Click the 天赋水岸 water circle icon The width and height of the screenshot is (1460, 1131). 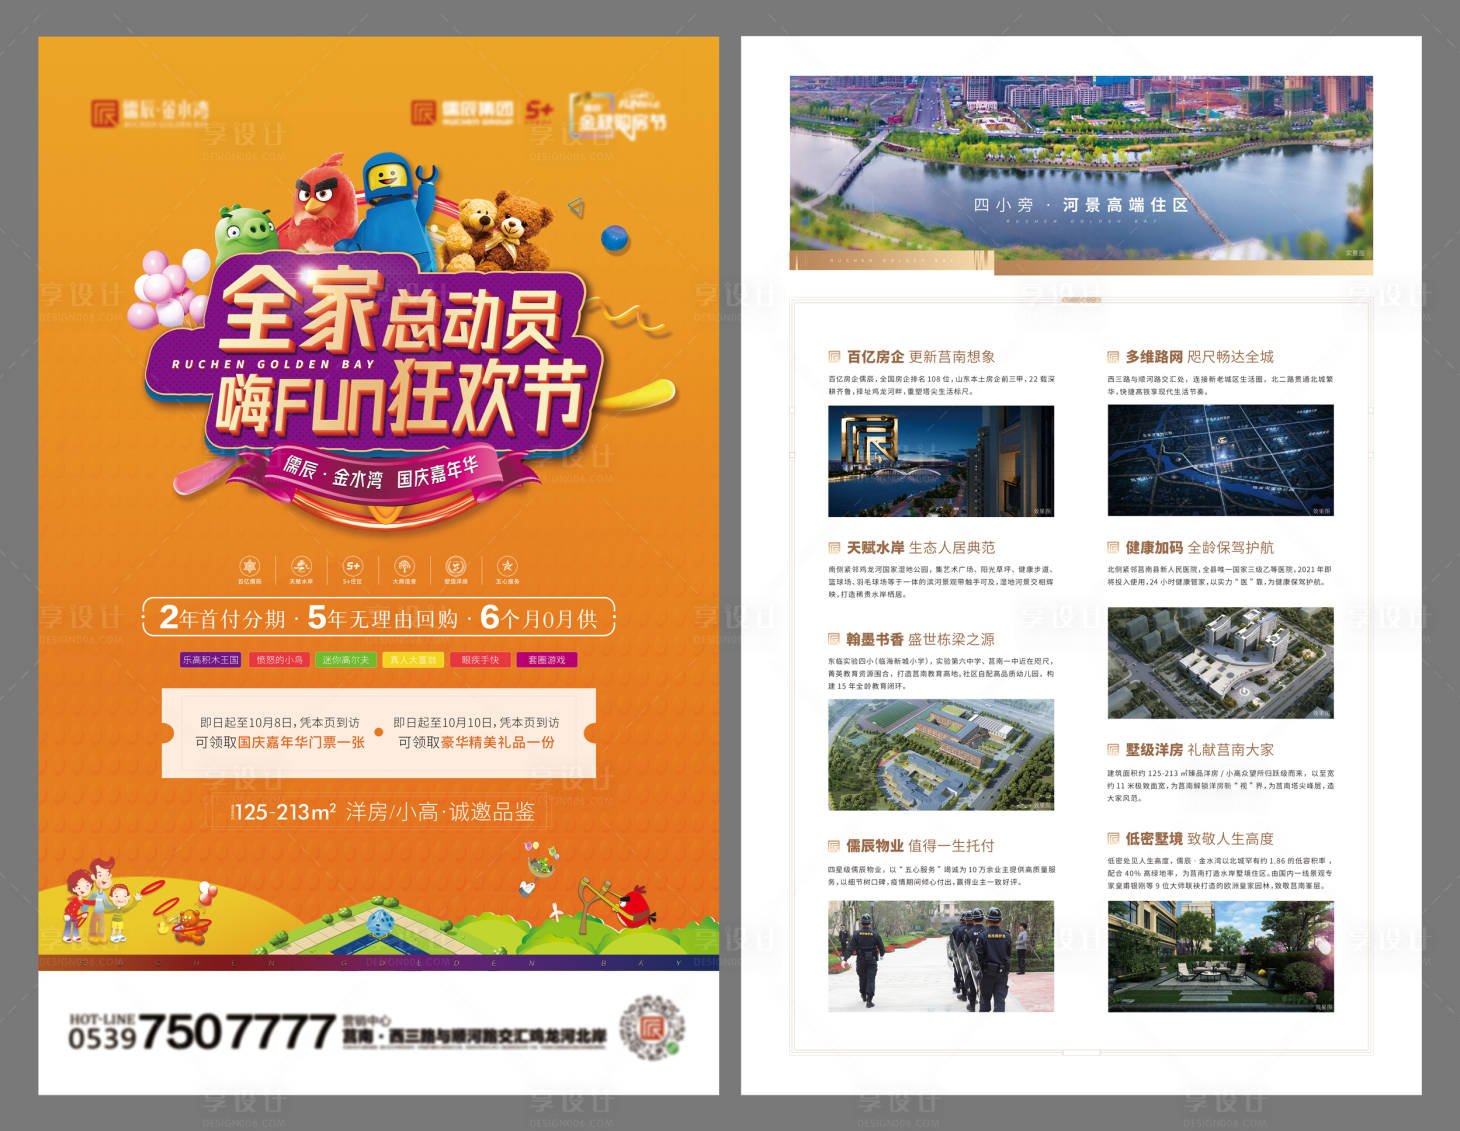[301, 566]
